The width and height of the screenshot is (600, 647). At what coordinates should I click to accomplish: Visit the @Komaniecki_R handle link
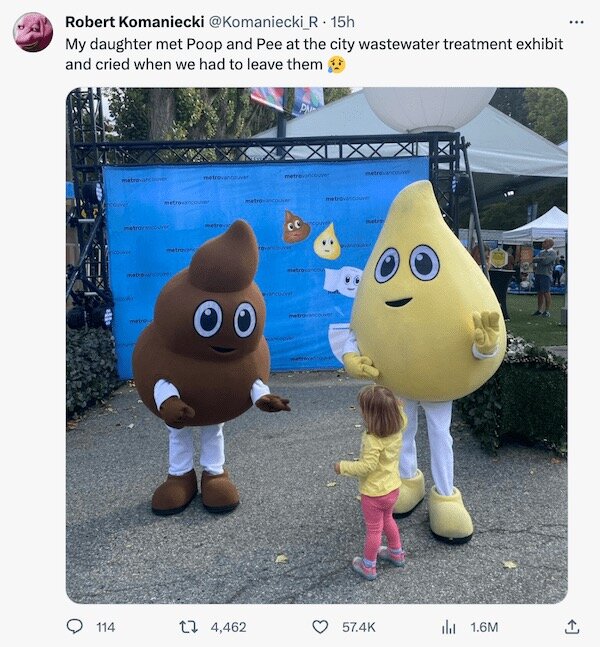coord(264,22)
